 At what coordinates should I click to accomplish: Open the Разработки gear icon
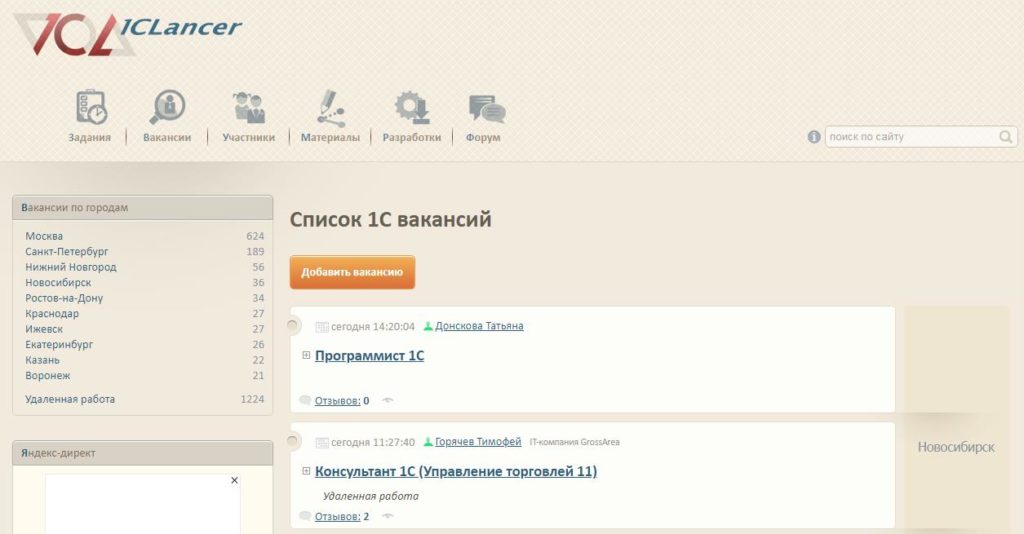412,108
